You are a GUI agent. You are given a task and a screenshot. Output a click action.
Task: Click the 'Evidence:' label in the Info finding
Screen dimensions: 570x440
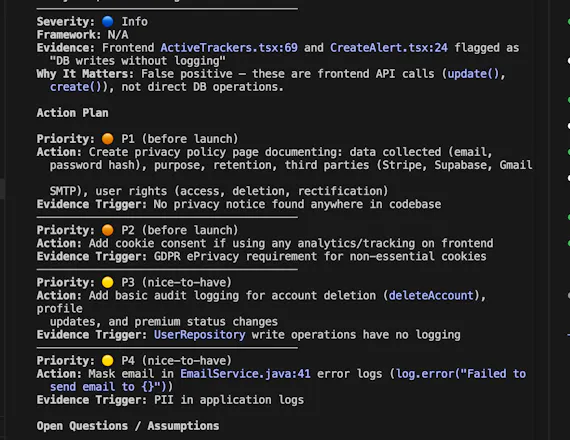coord(65,48)
